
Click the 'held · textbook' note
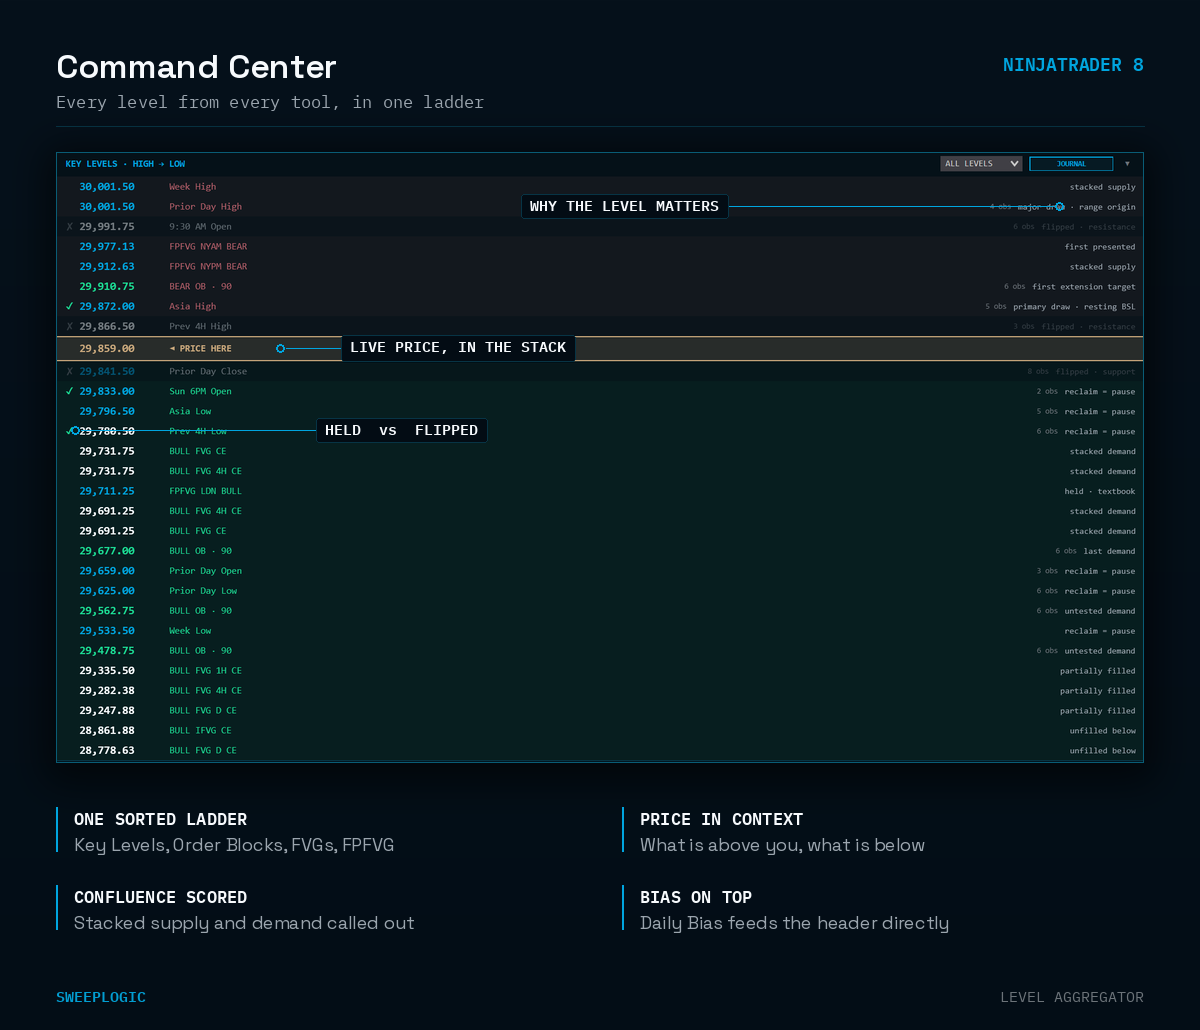pyautogui.click(x=1100, y=491)
